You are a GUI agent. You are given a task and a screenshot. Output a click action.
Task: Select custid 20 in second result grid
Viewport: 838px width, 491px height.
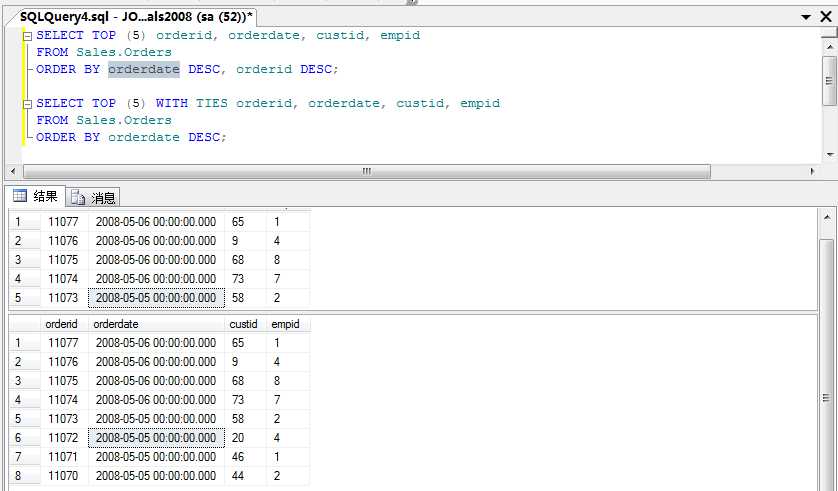[245, 438]
